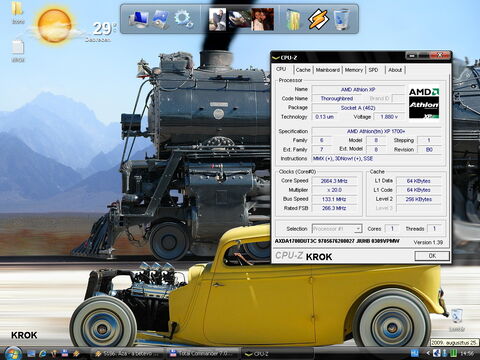Viewport: 480px width, 360px height.
Task: Open the couple photo thumbnail in dock
Action: point(263,19)
